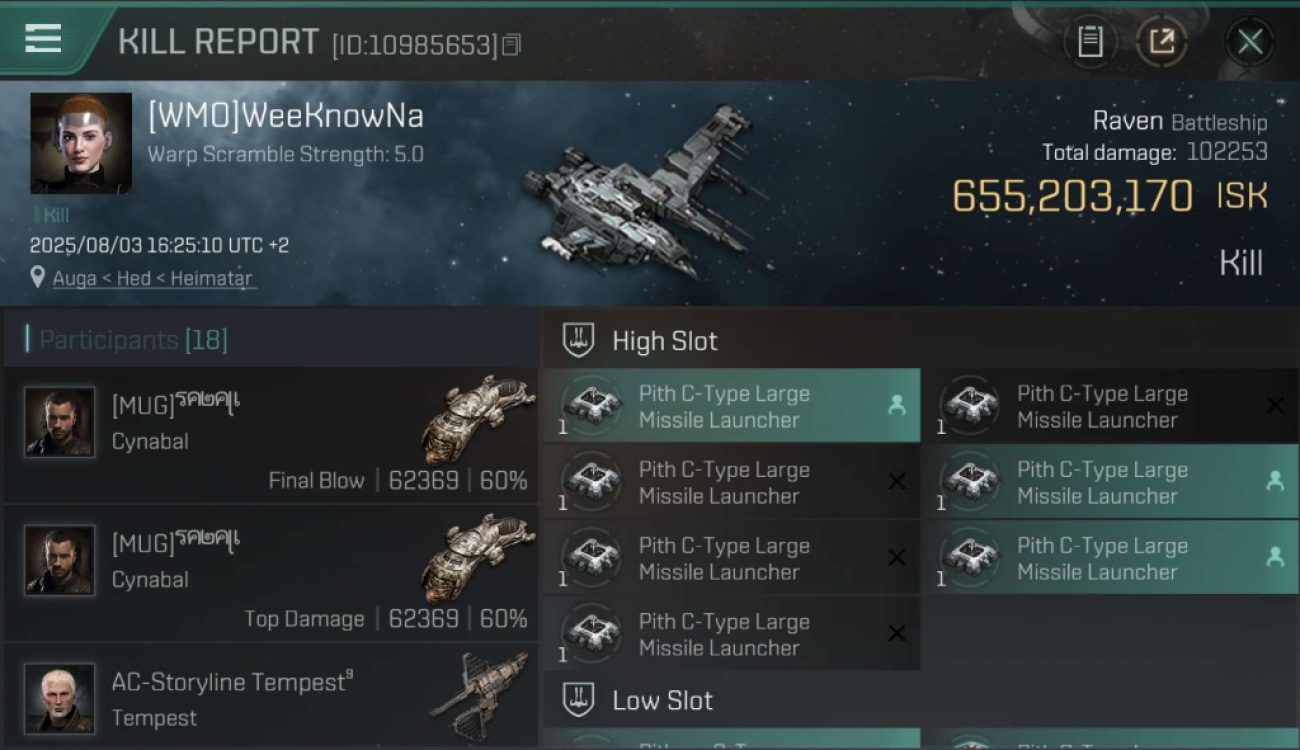Click the 655,203,170 ISK value
Screen dimensions: 1300x750
pyautogui.click(x=1109, y=196)
